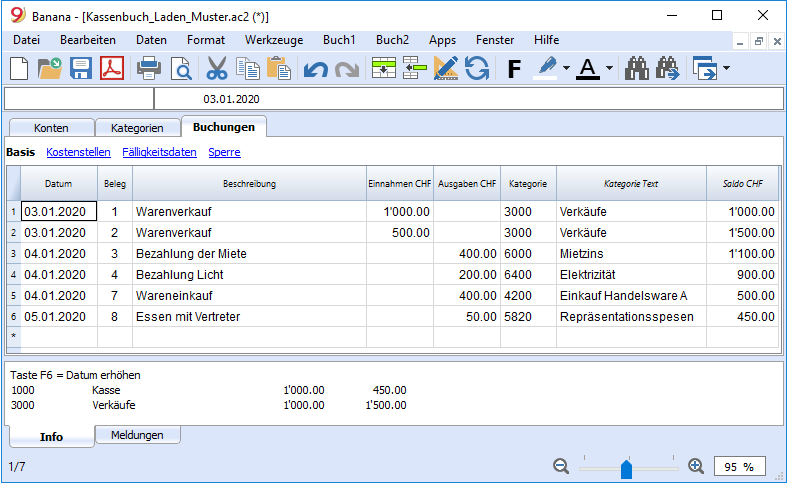Select the Elektrizität category text cell
The image size is (787, 483).
click(631, 275)
